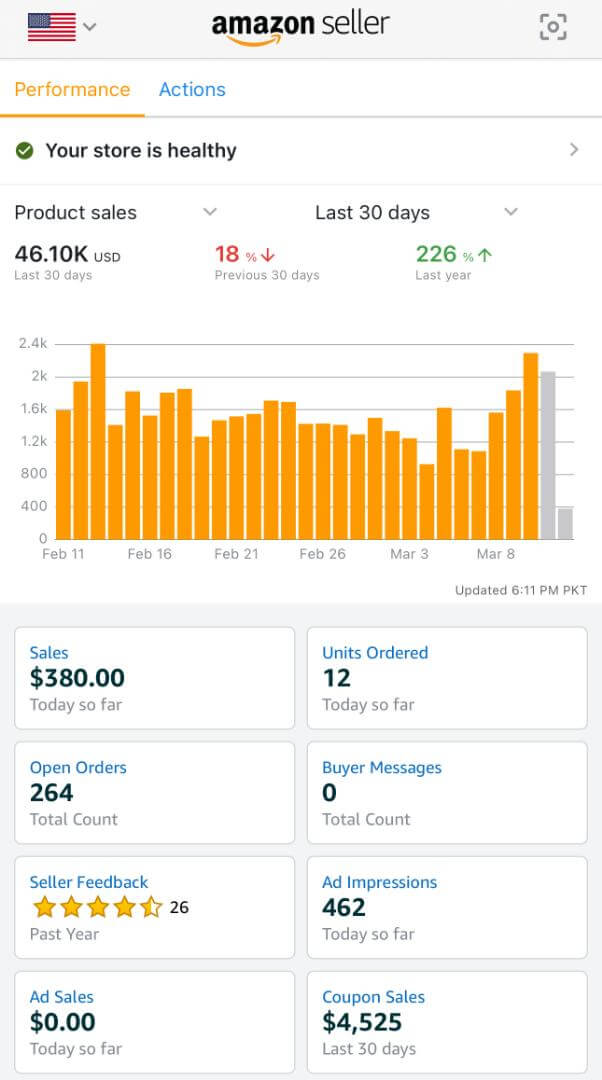Tap the barcode scanner icon
602x1080 pixels.
point(553,27)
